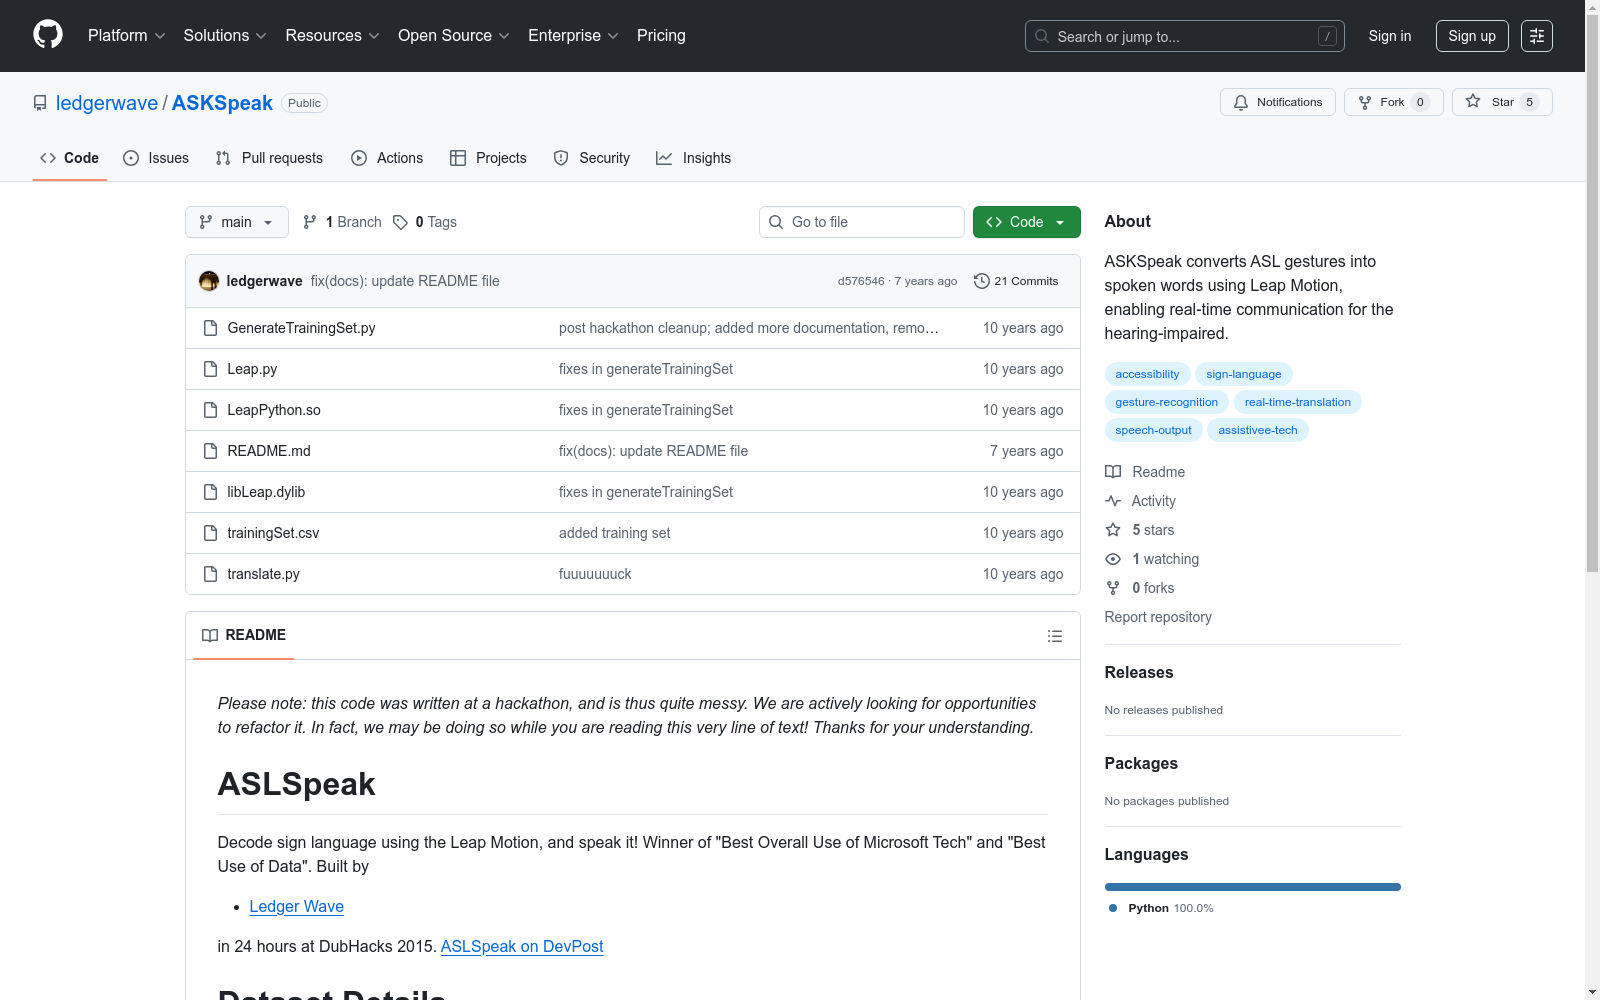
Task: Click the speech-output topic tag
Action: (1153, 430)
